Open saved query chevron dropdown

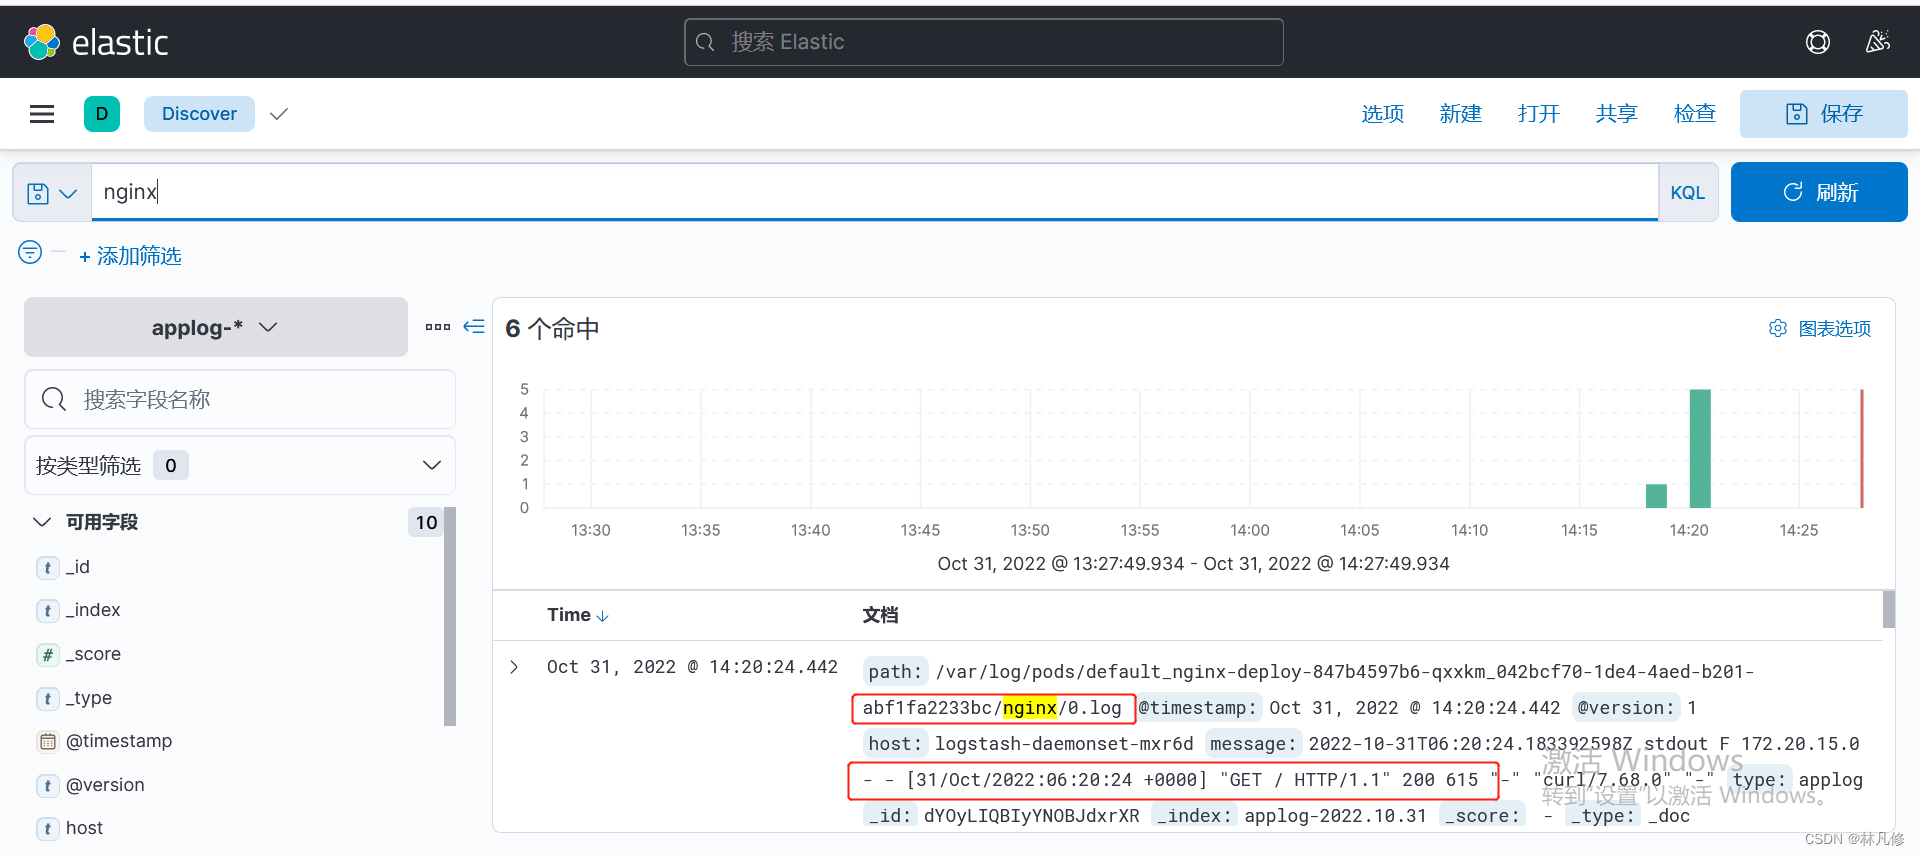coord(68,193)
